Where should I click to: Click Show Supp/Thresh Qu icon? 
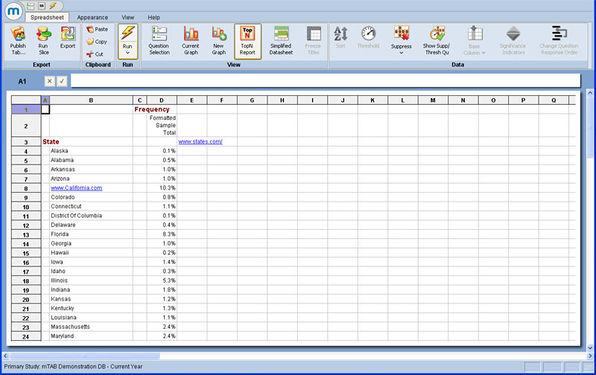(x=437, y=41)
